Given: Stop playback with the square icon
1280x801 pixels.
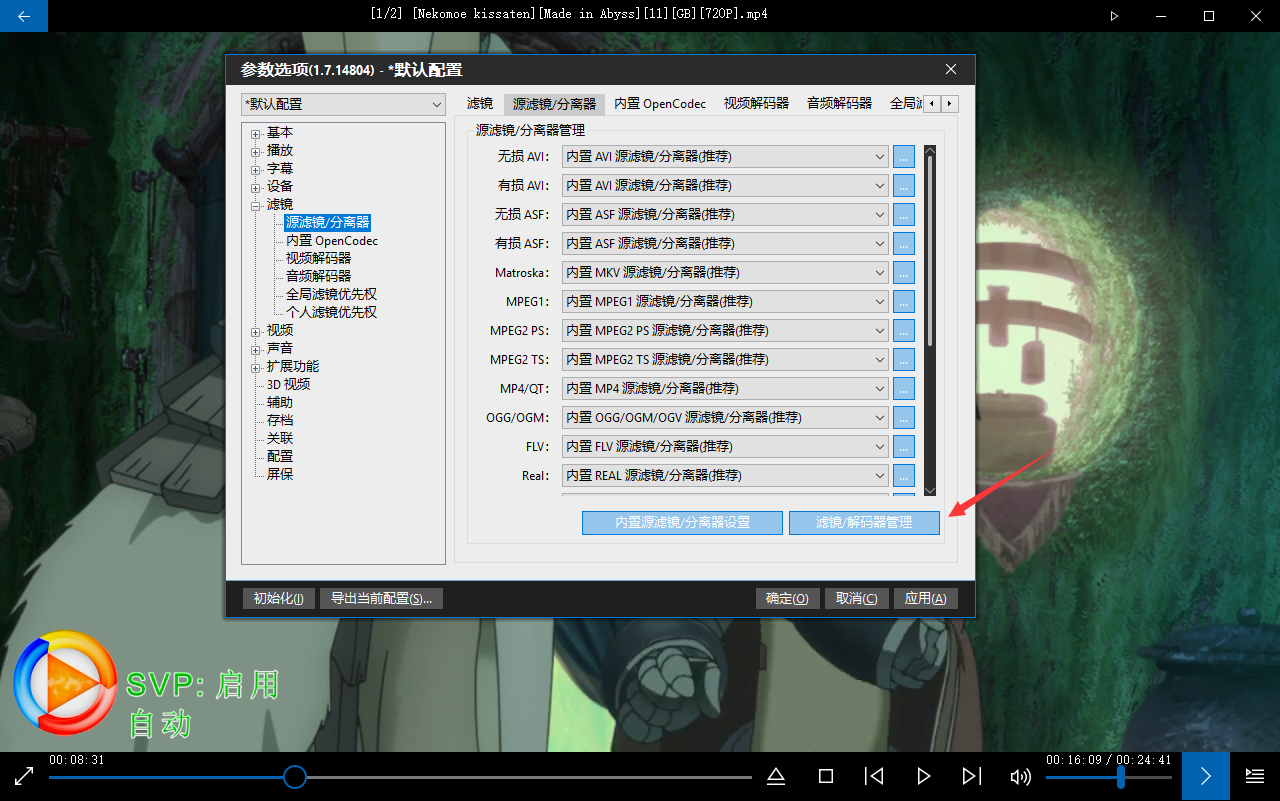Looking at the screenshot, I should [826, 776].
